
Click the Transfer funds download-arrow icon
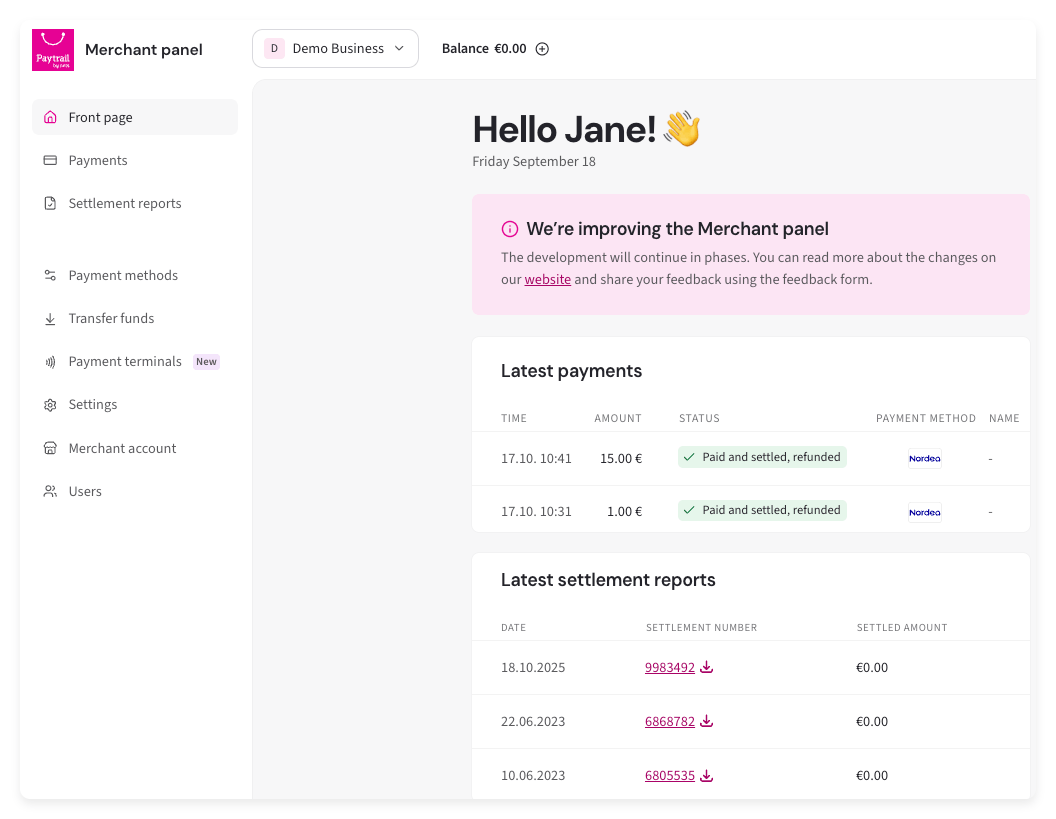[x=50, y=319]
